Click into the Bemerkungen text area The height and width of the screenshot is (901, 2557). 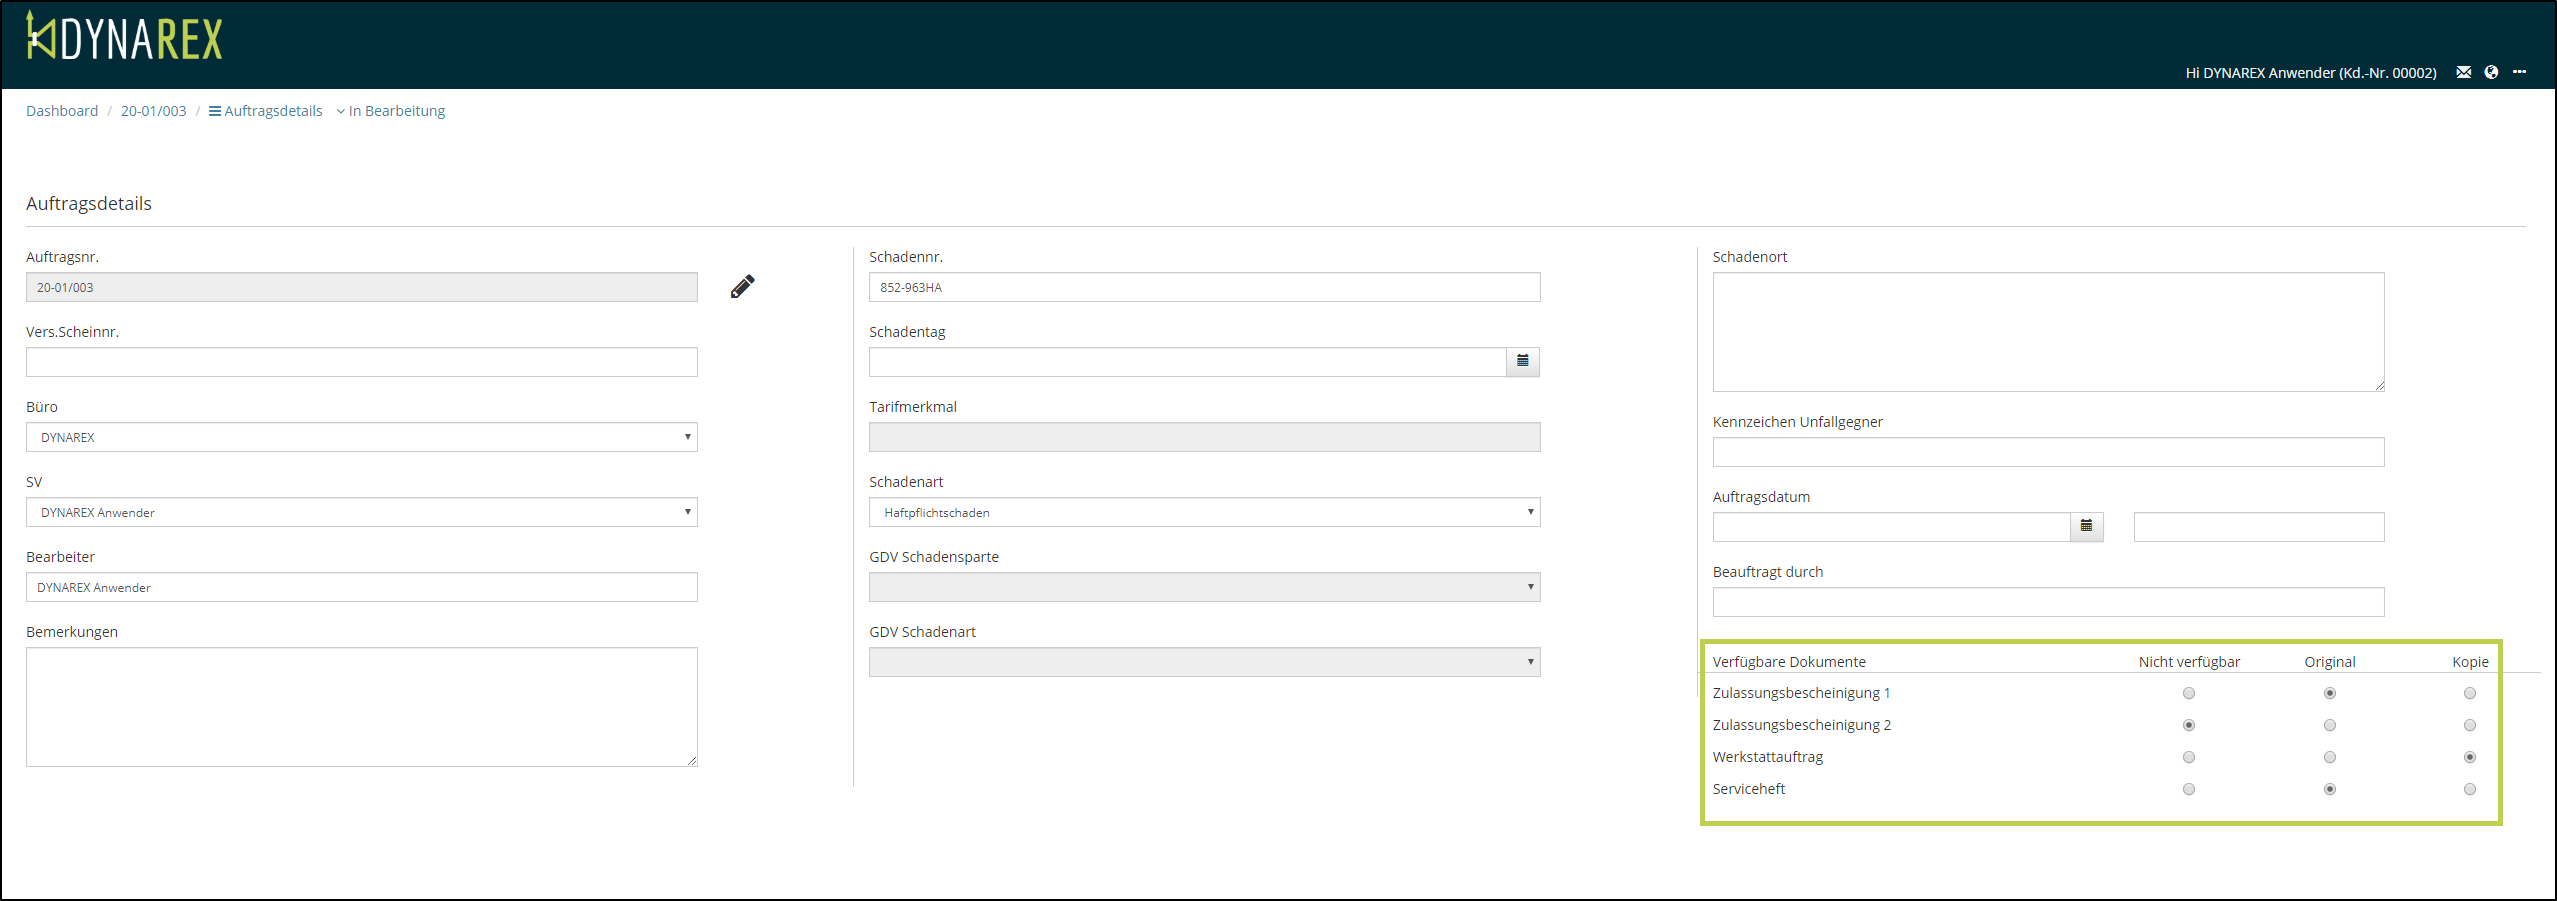point(361,706)
